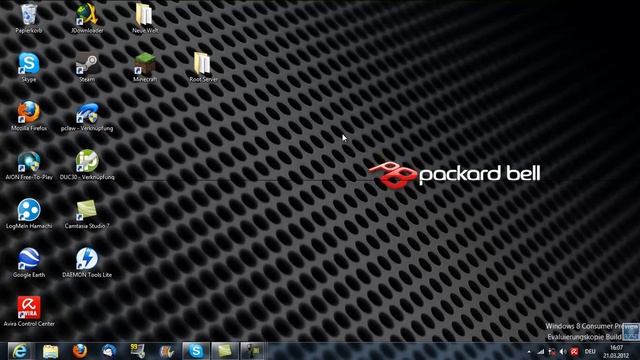Select the LogMeIn Hamachi desktop icon
This screenshot has height=360, width=640.
click(29, 214)
